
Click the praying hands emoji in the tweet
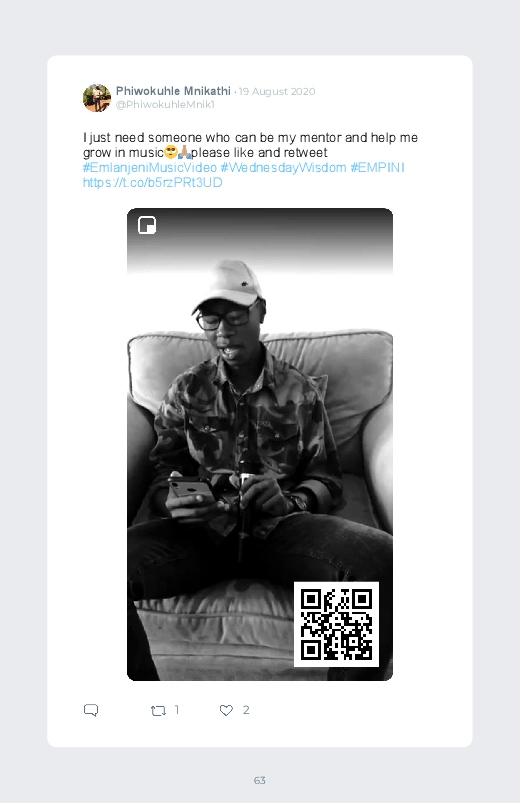[184, 152]
